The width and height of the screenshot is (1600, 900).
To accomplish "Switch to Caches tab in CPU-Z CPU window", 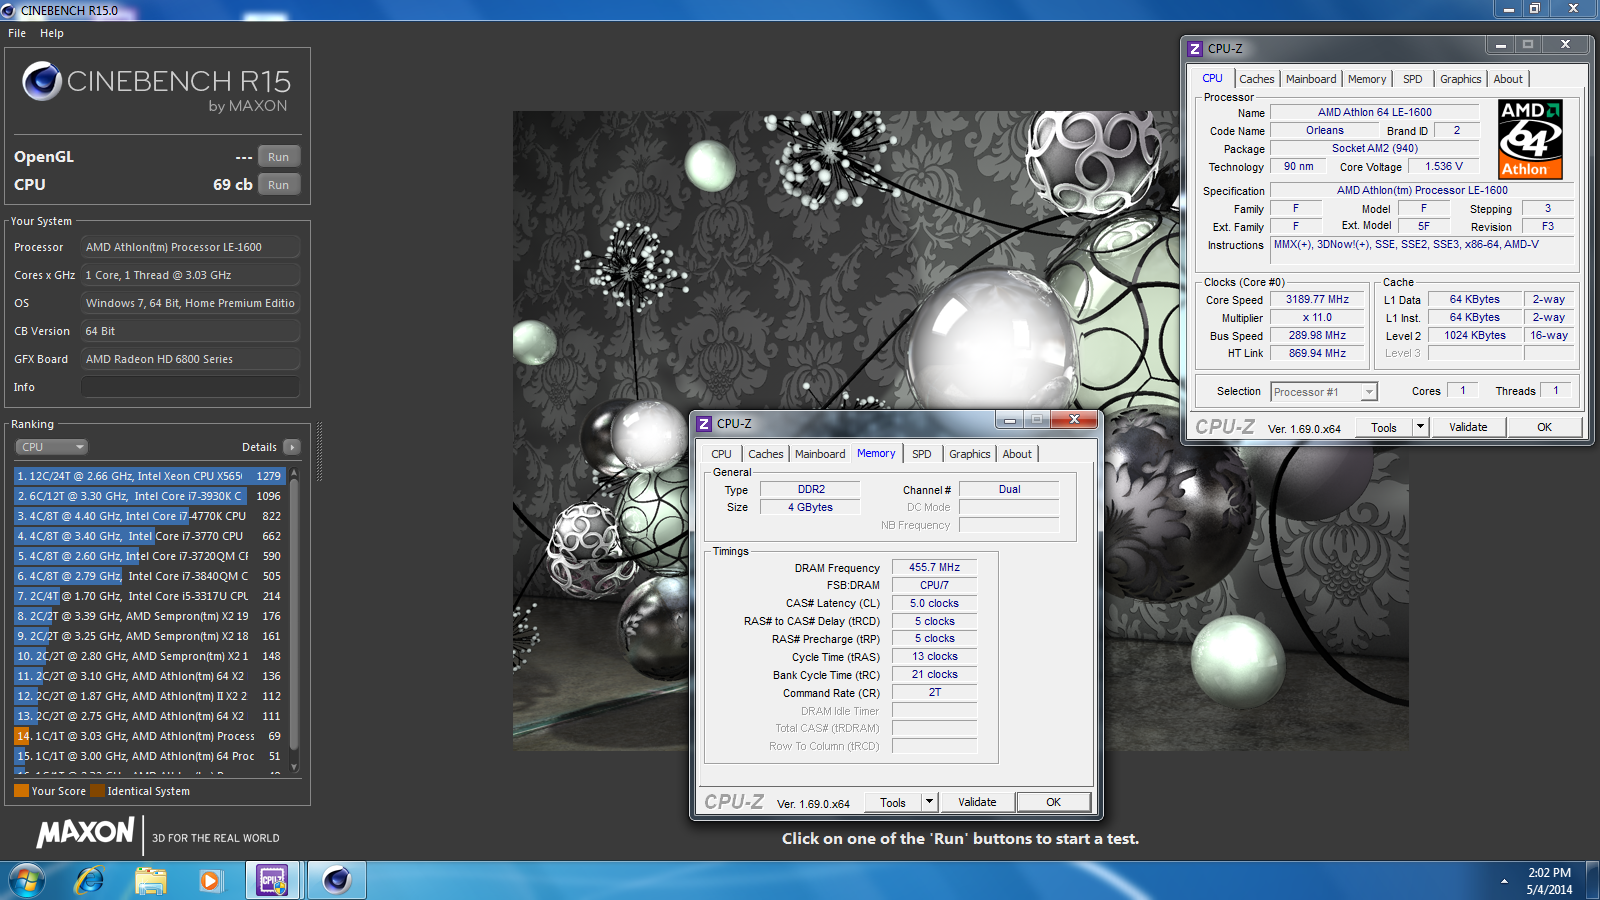I will tap(1257, 79).
